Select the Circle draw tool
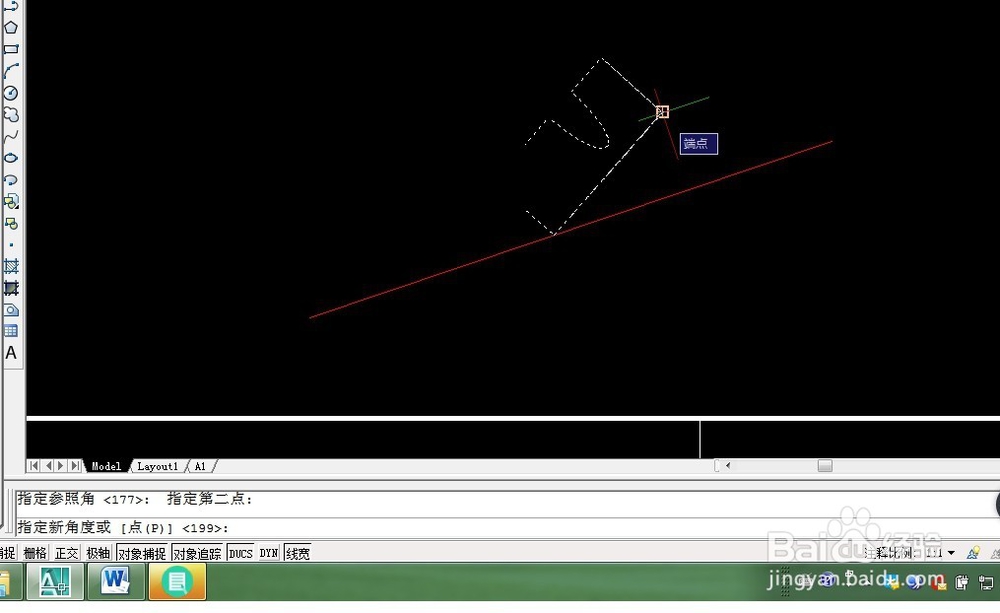Viewport: 1000px width, 613px height. click(11, 93)
